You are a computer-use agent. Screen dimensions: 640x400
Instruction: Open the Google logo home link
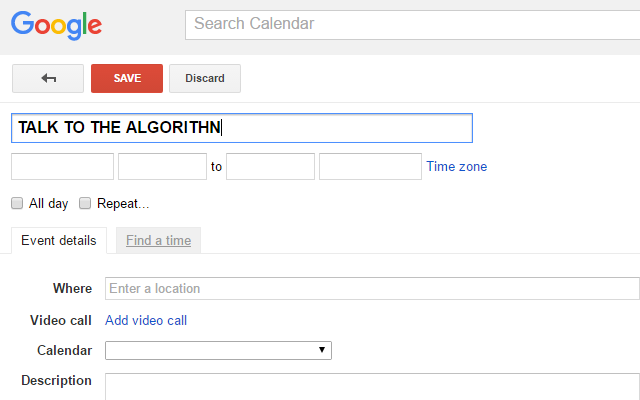tap(56, 25)
